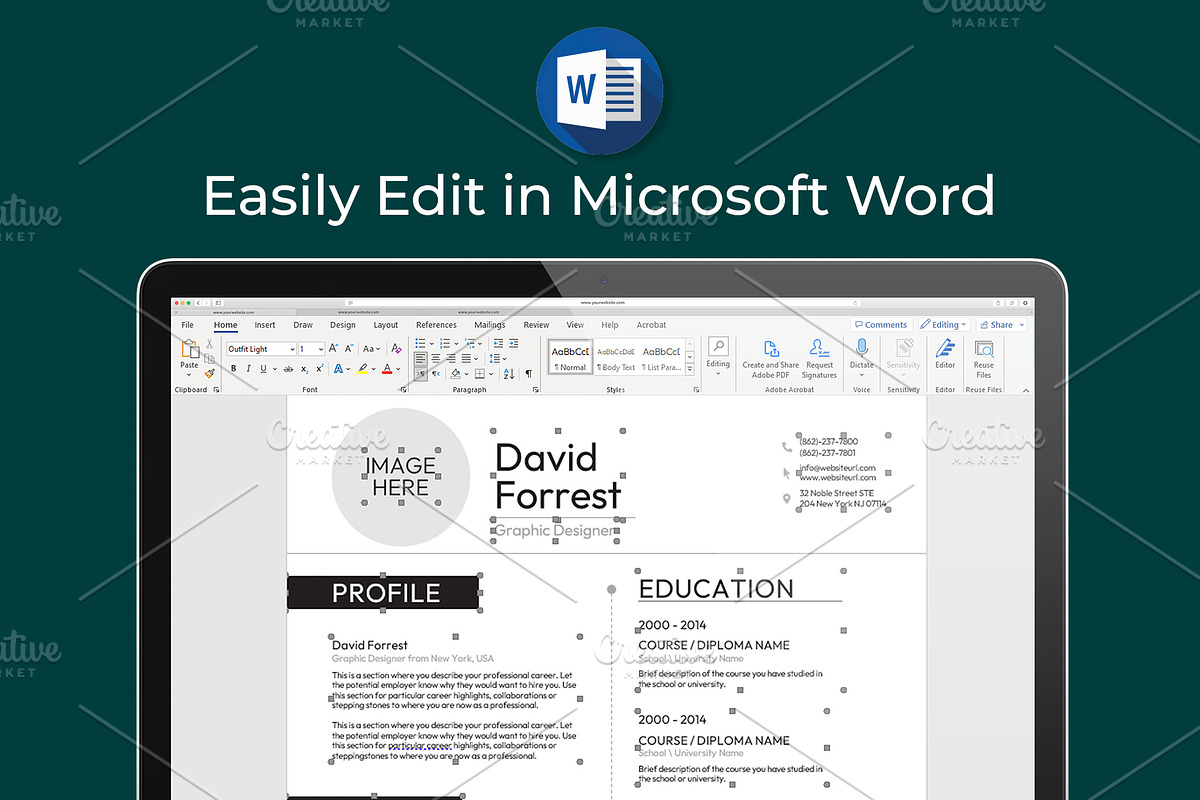Click the Increase Font Size icon
Image resolution: width=1200 pixels, height=800 pixels.
(333, 348)
